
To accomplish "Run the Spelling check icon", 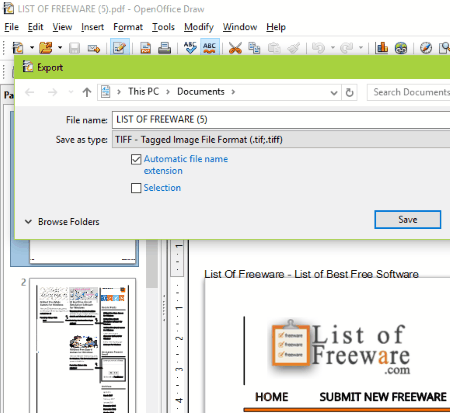I will point(190,48).
